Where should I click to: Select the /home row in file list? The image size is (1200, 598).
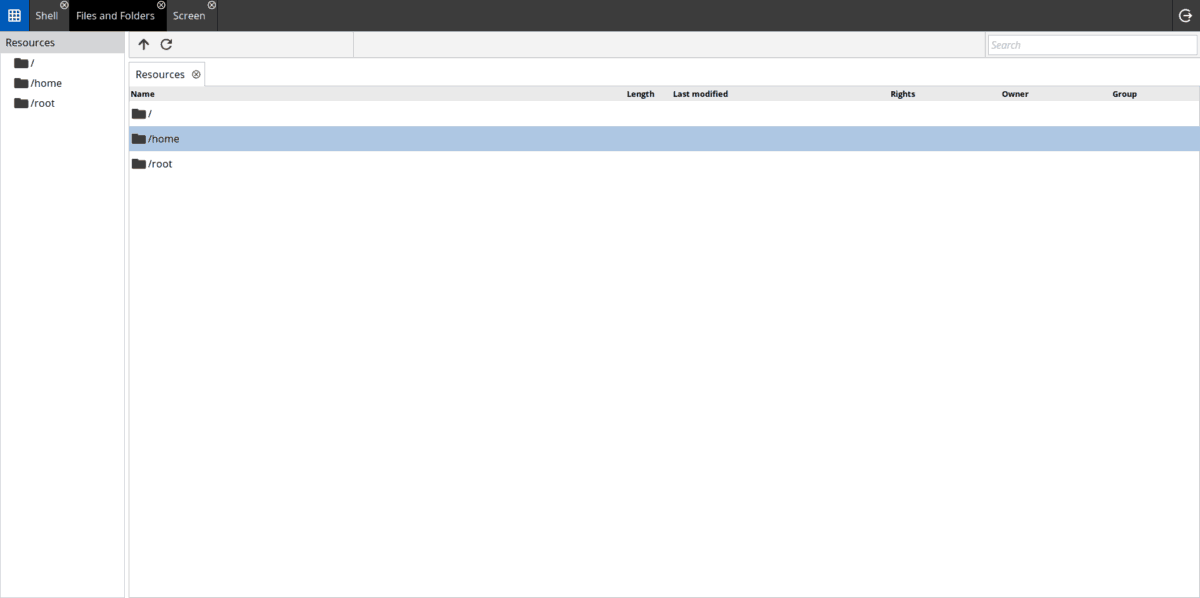pos(664,139)
